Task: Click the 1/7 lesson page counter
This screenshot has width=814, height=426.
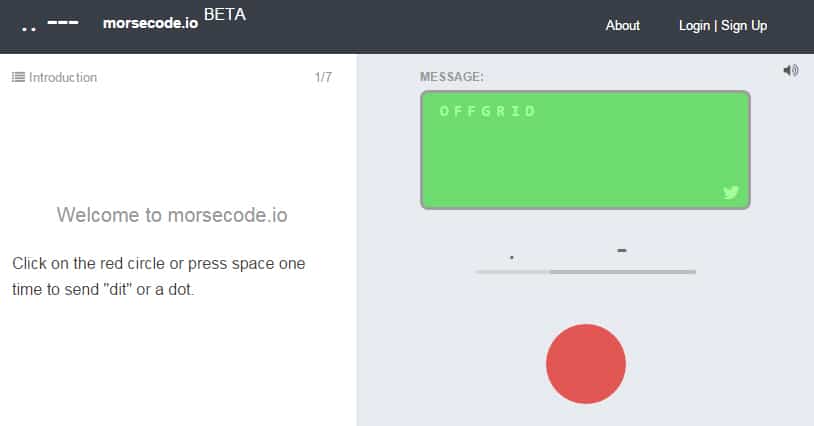Action: click(323, 77)
